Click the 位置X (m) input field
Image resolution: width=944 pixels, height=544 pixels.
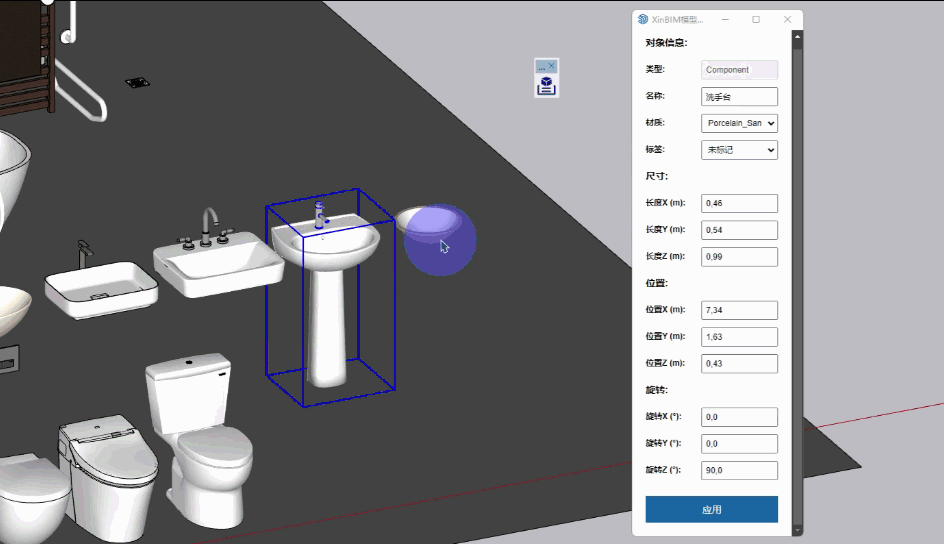pyautogui.click(x=740, y=311)
